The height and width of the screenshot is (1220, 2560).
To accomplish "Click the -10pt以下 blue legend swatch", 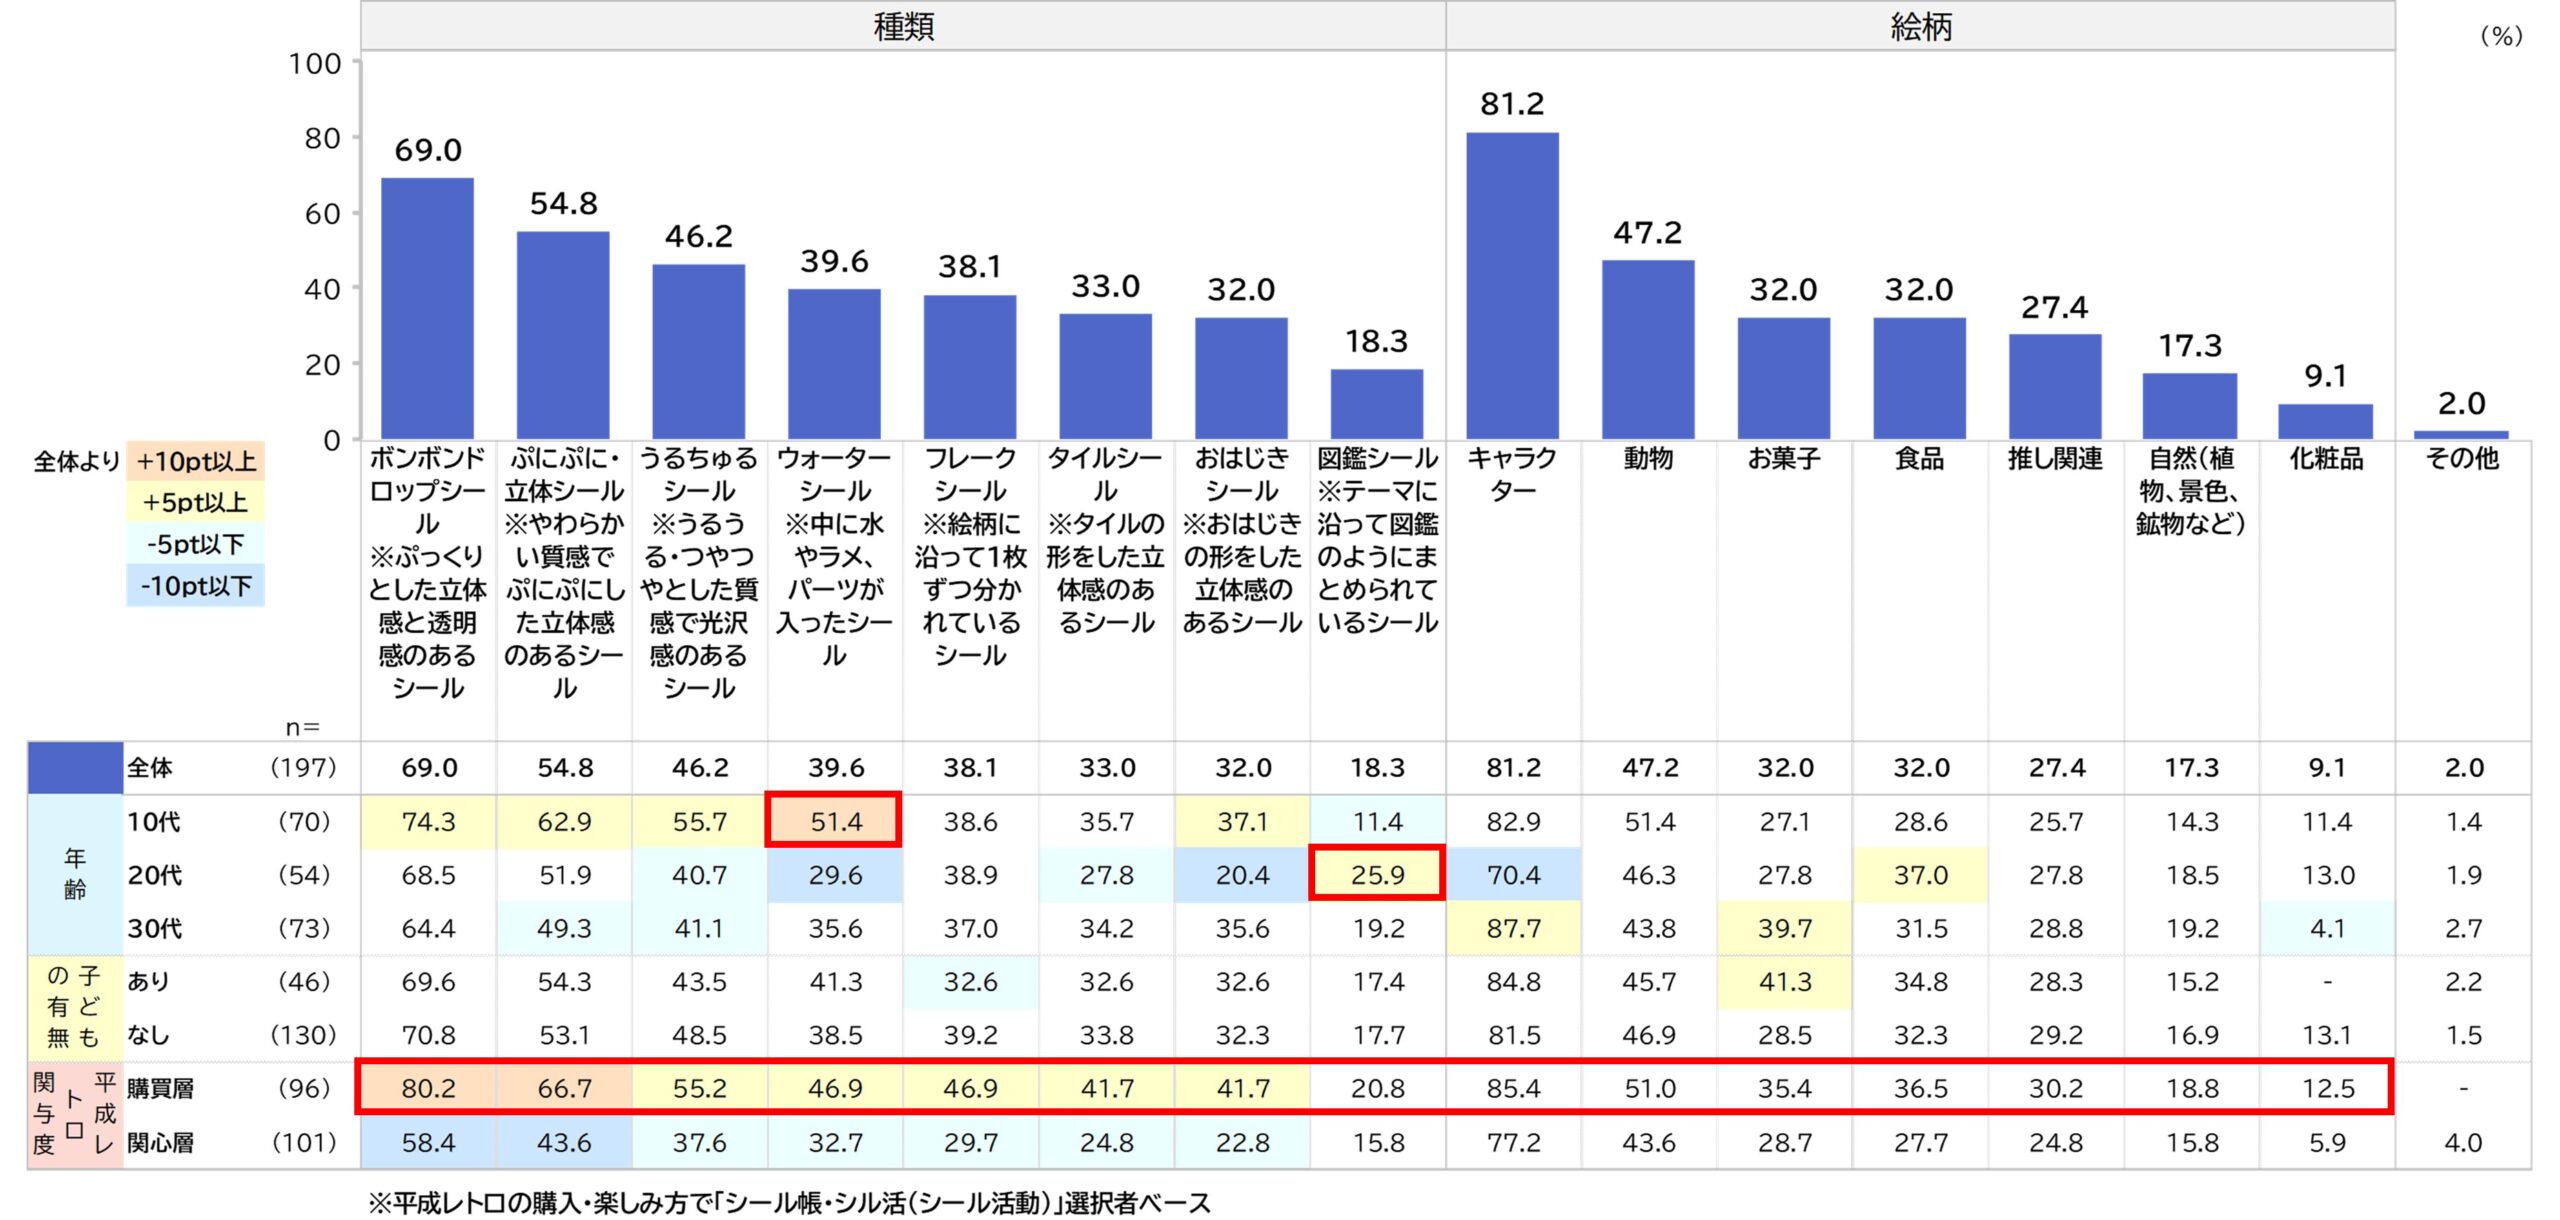I will click(x=195, y=586).
